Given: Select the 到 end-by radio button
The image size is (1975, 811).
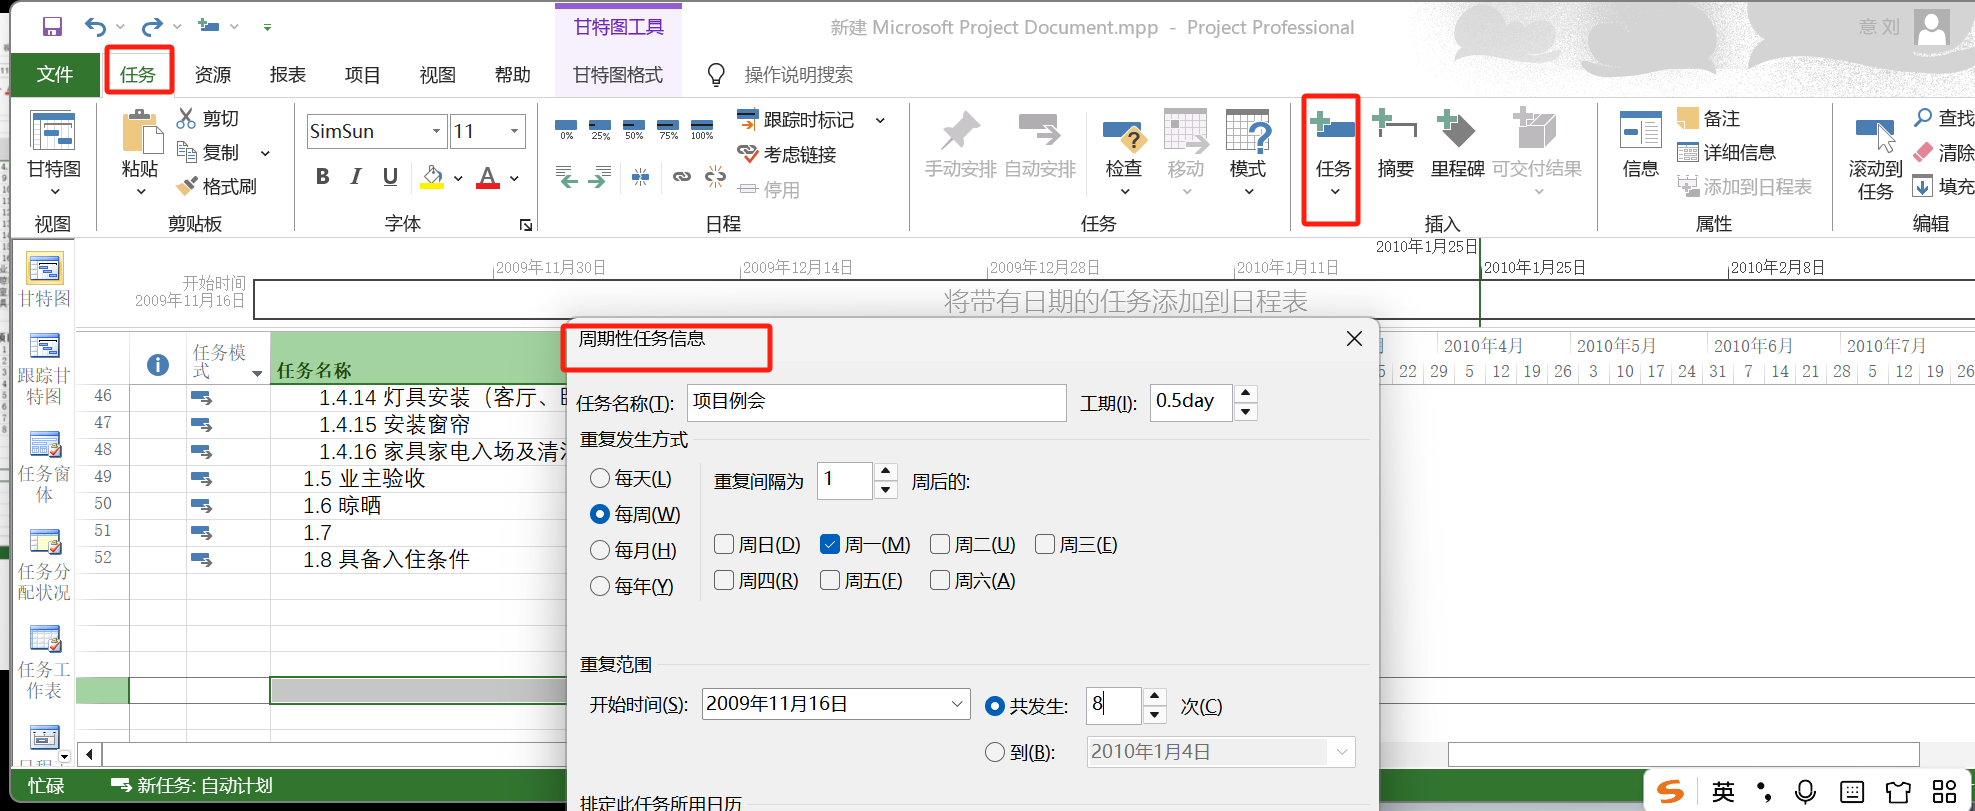Looking at the screenshot, I should point(995,752).
